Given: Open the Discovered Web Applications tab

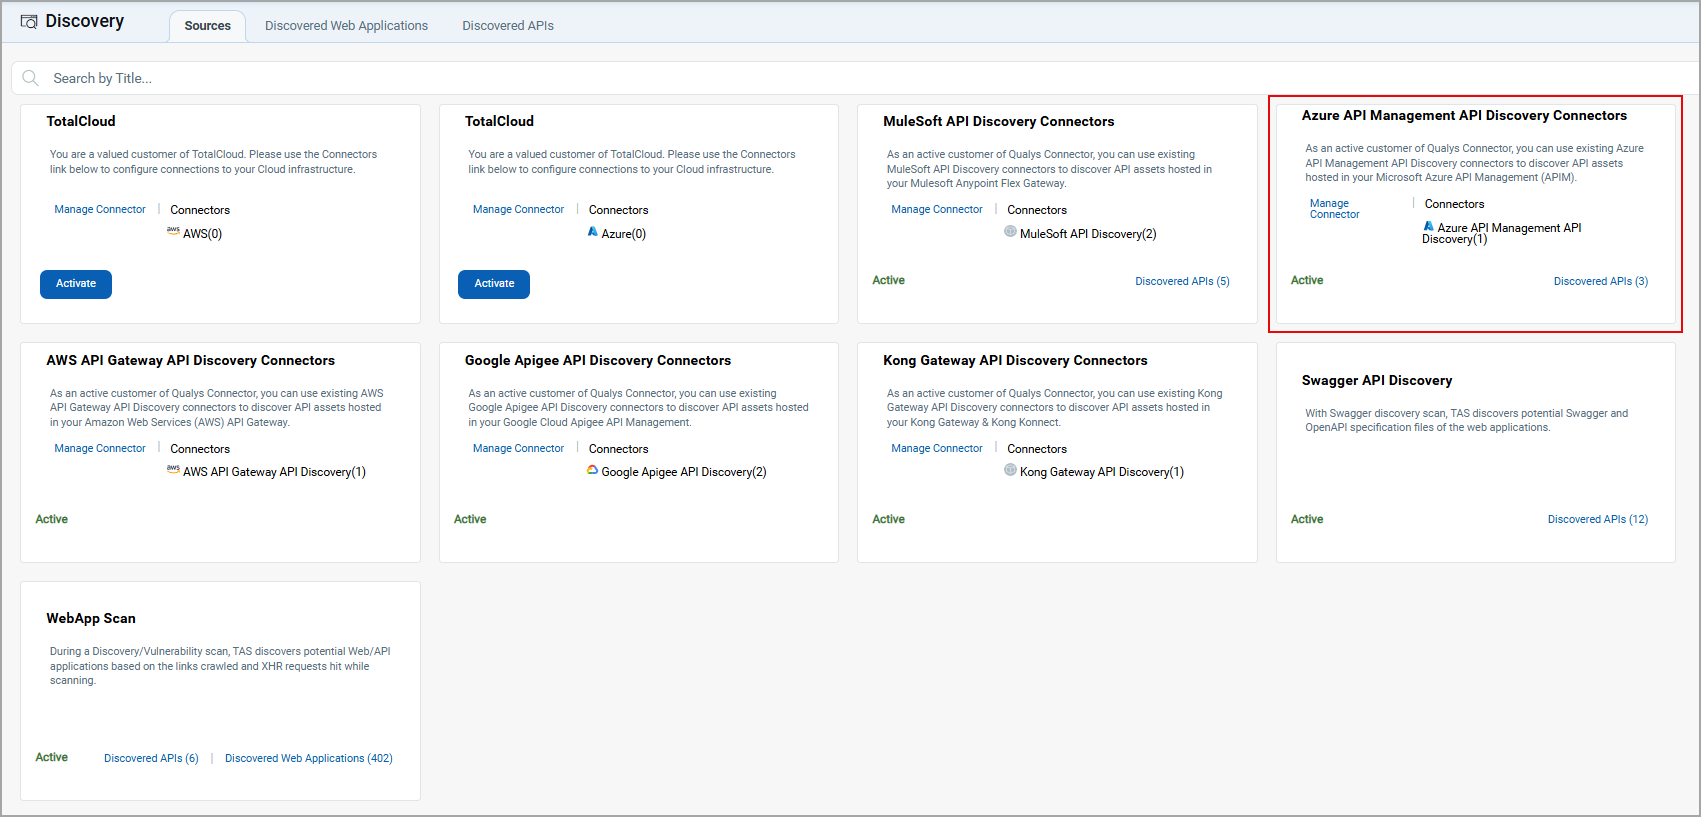Looking at the screenshot, I should point(346,26).
